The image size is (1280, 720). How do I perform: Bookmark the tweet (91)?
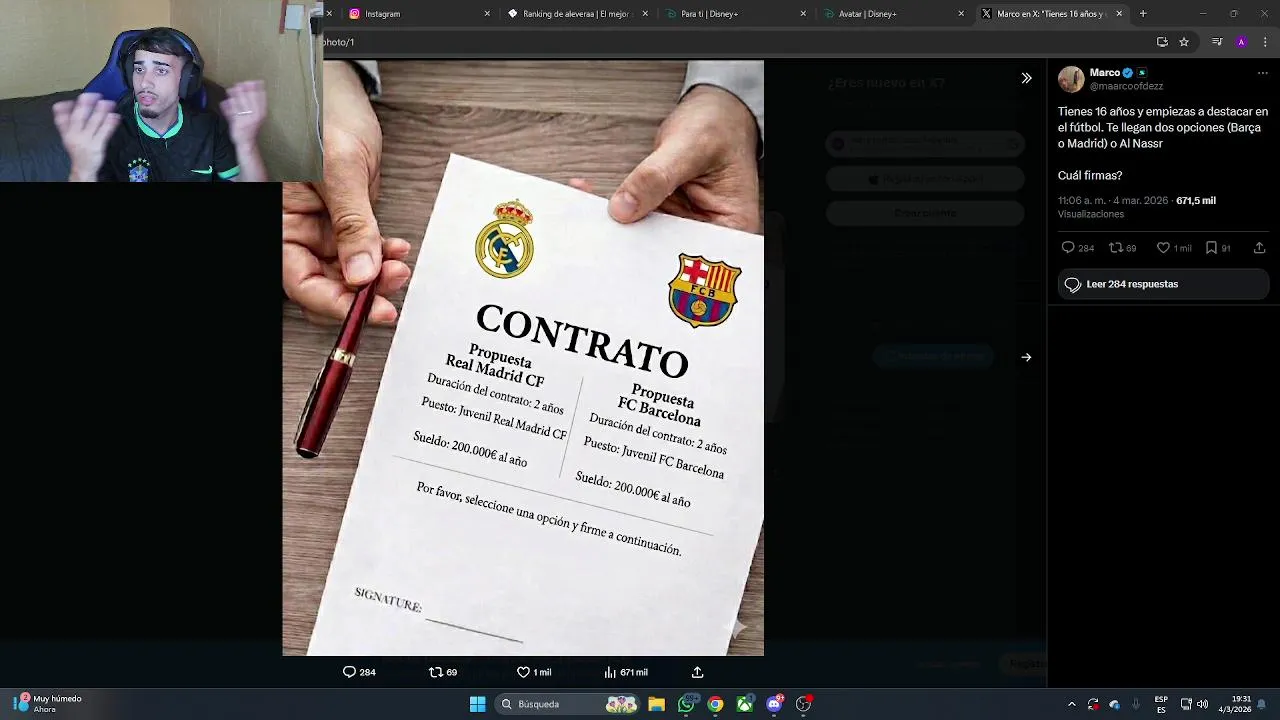(1217, 247)
